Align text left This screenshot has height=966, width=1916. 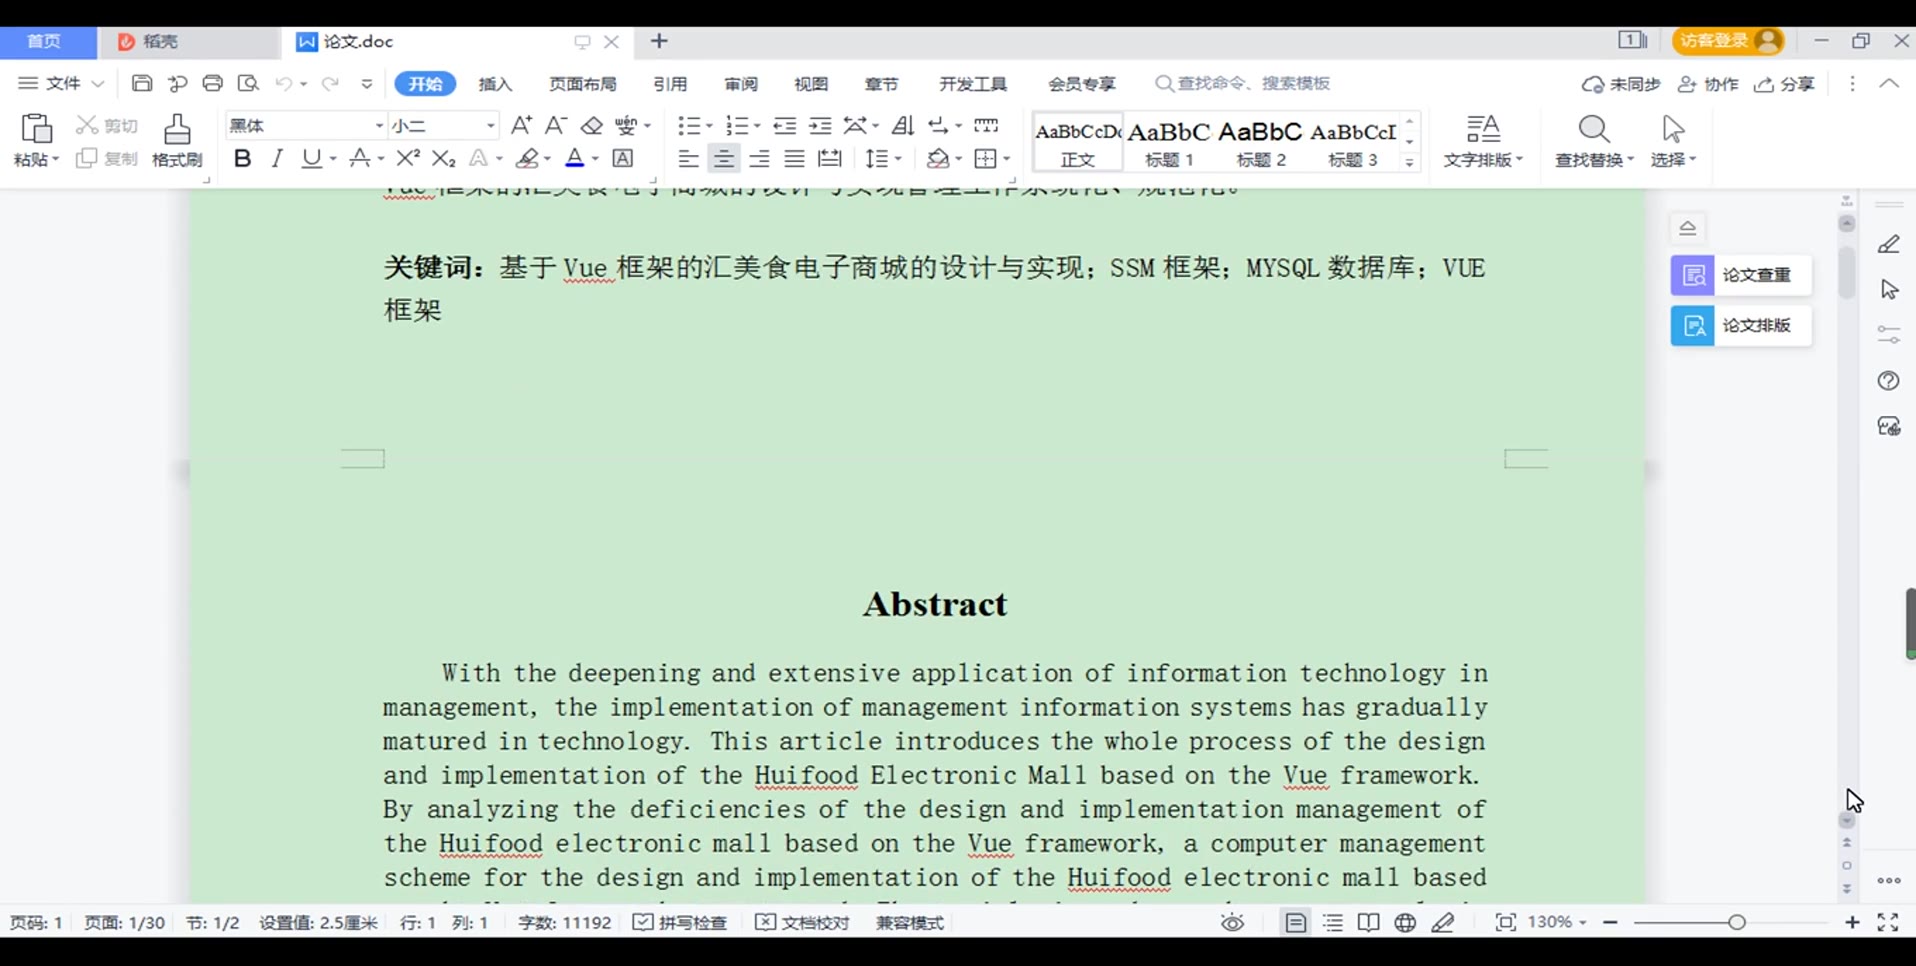click(688, 158)
